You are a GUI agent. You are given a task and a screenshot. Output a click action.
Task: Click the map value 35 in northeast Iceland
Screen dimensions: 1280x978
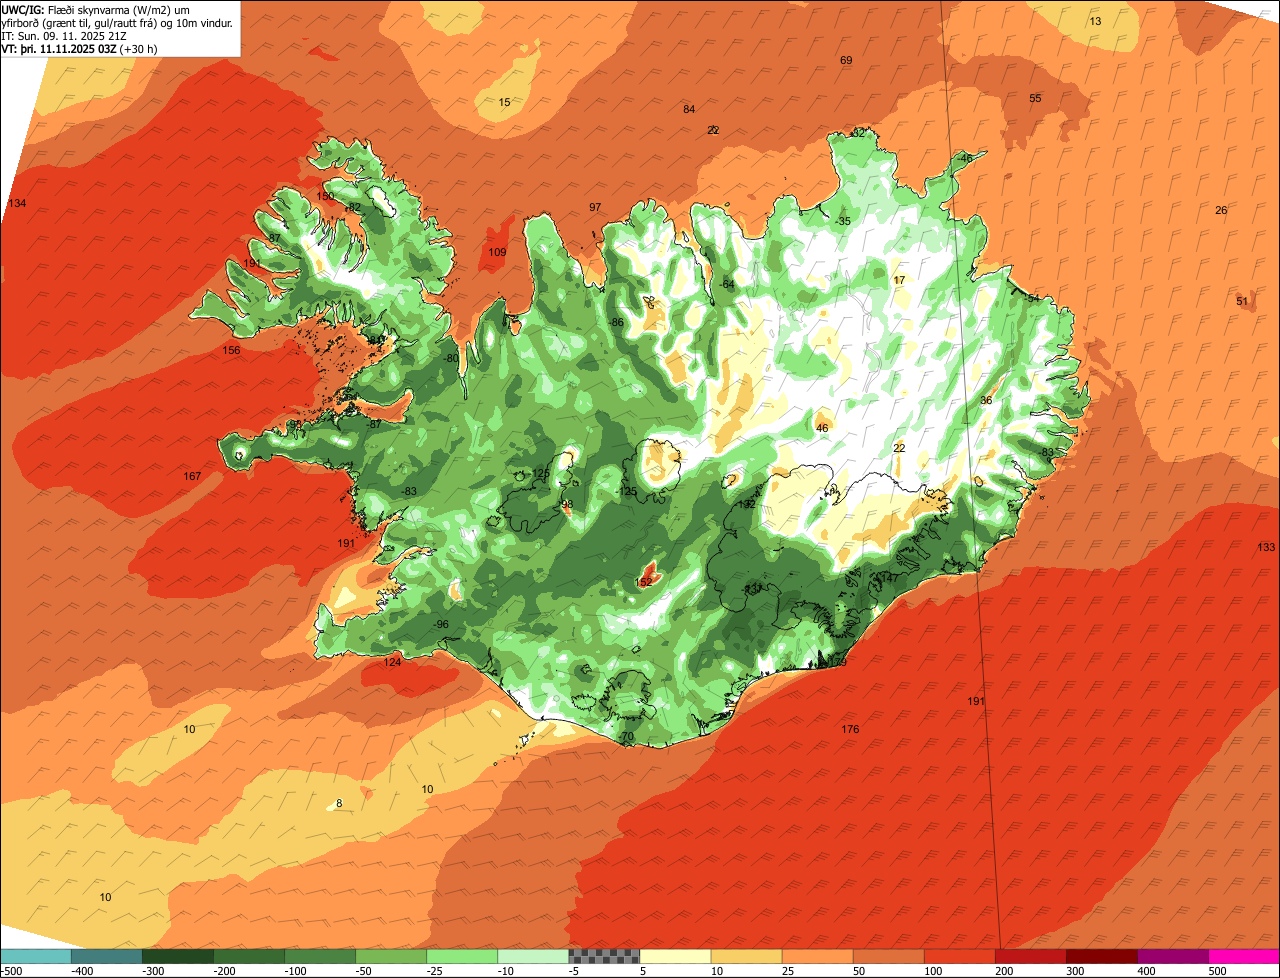coord(844,221)
